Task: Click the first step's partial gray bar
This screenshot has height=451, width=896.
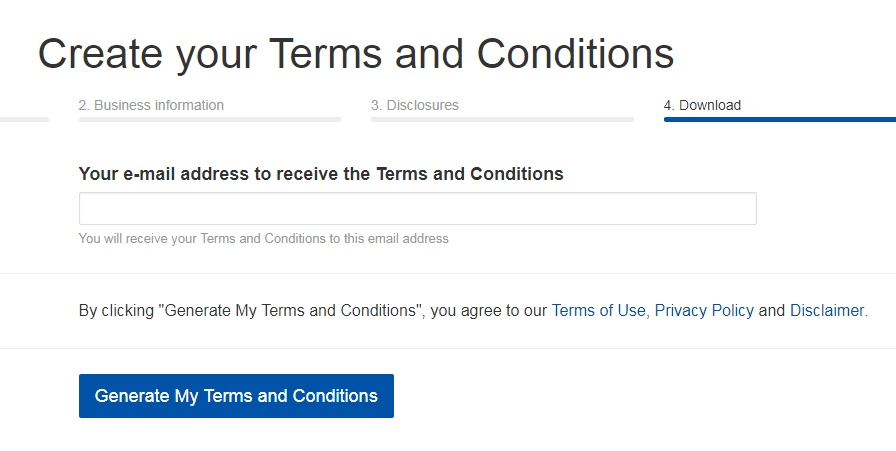Action: (x=24, y=119)
